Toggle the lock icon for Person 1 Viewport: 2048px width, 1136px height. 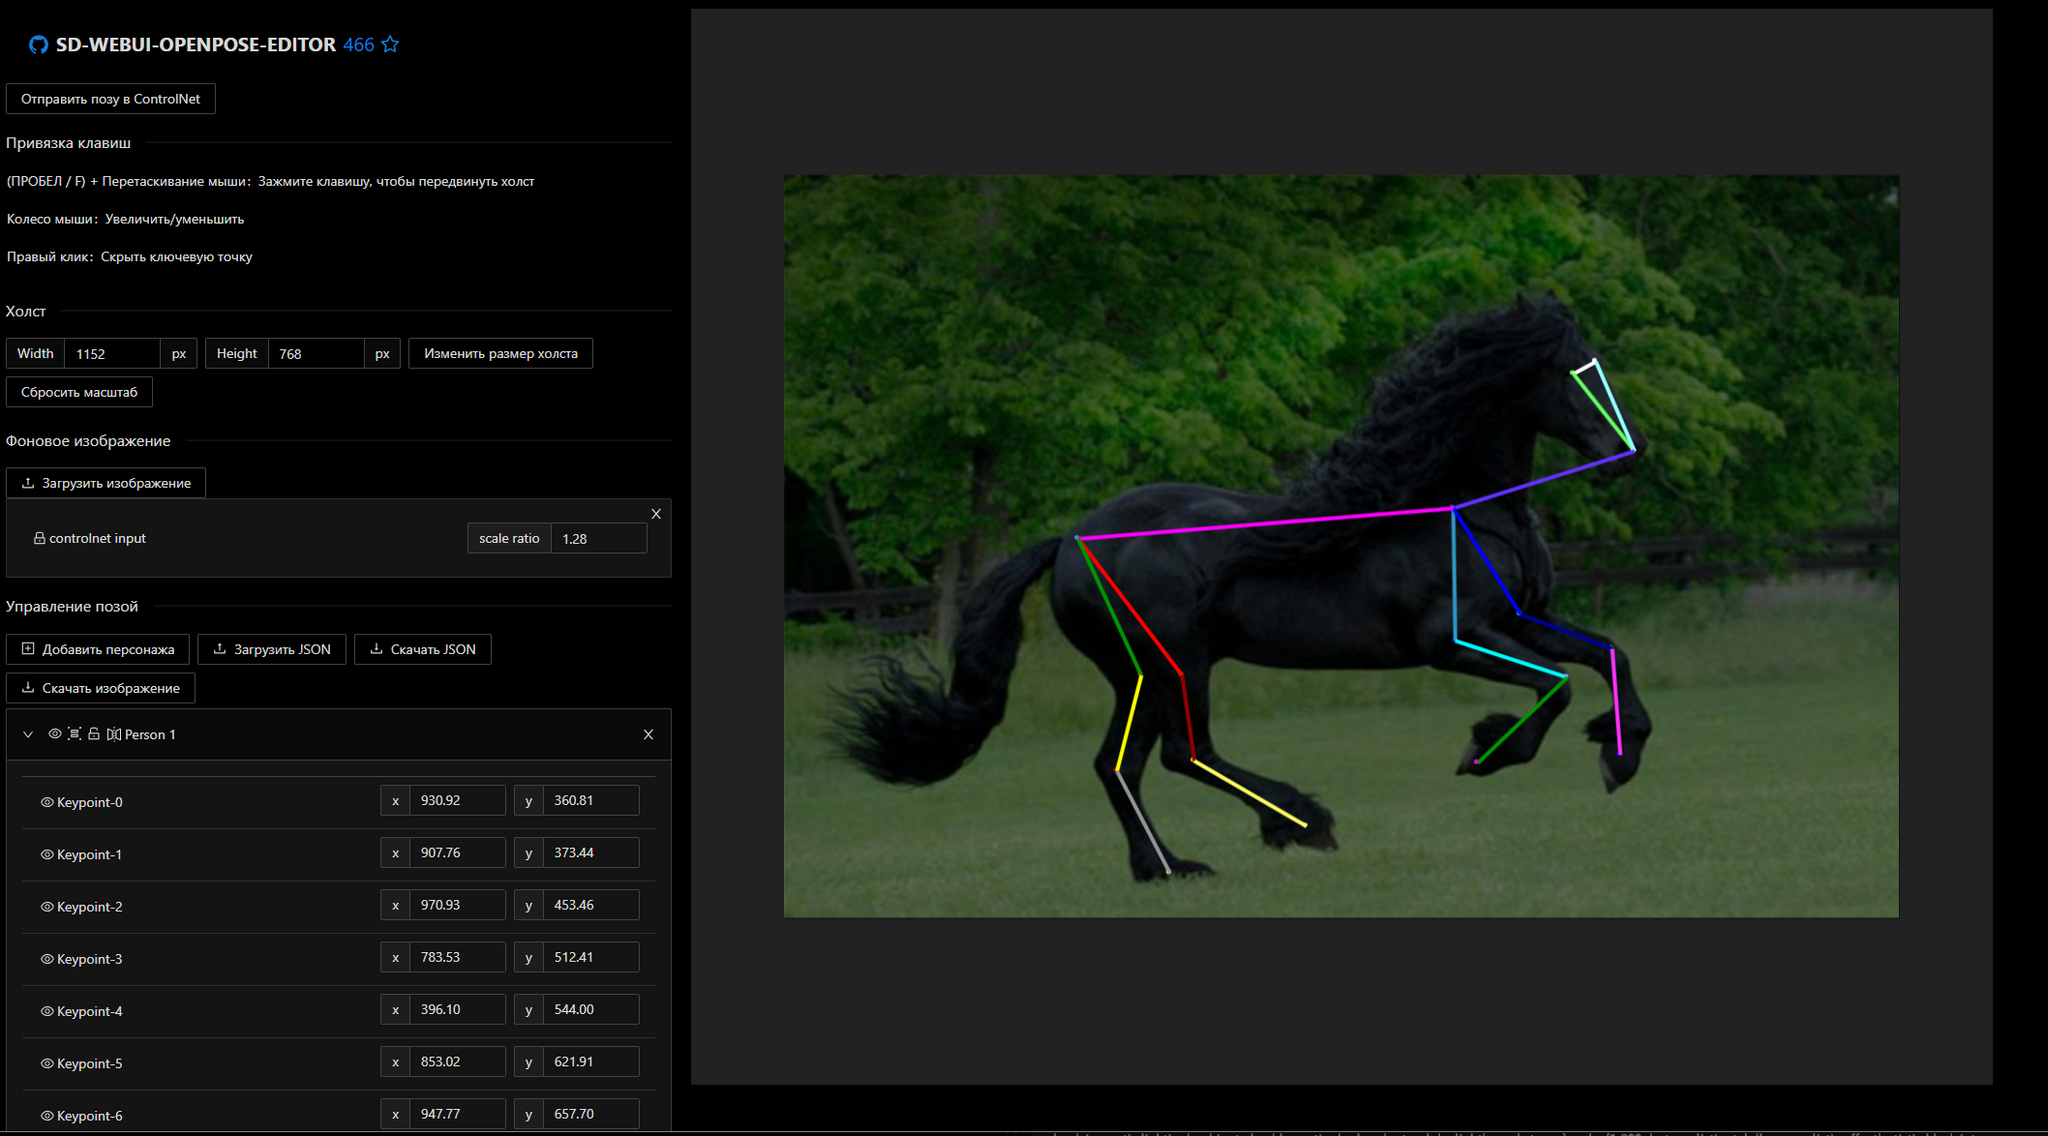tap(94, 734)
